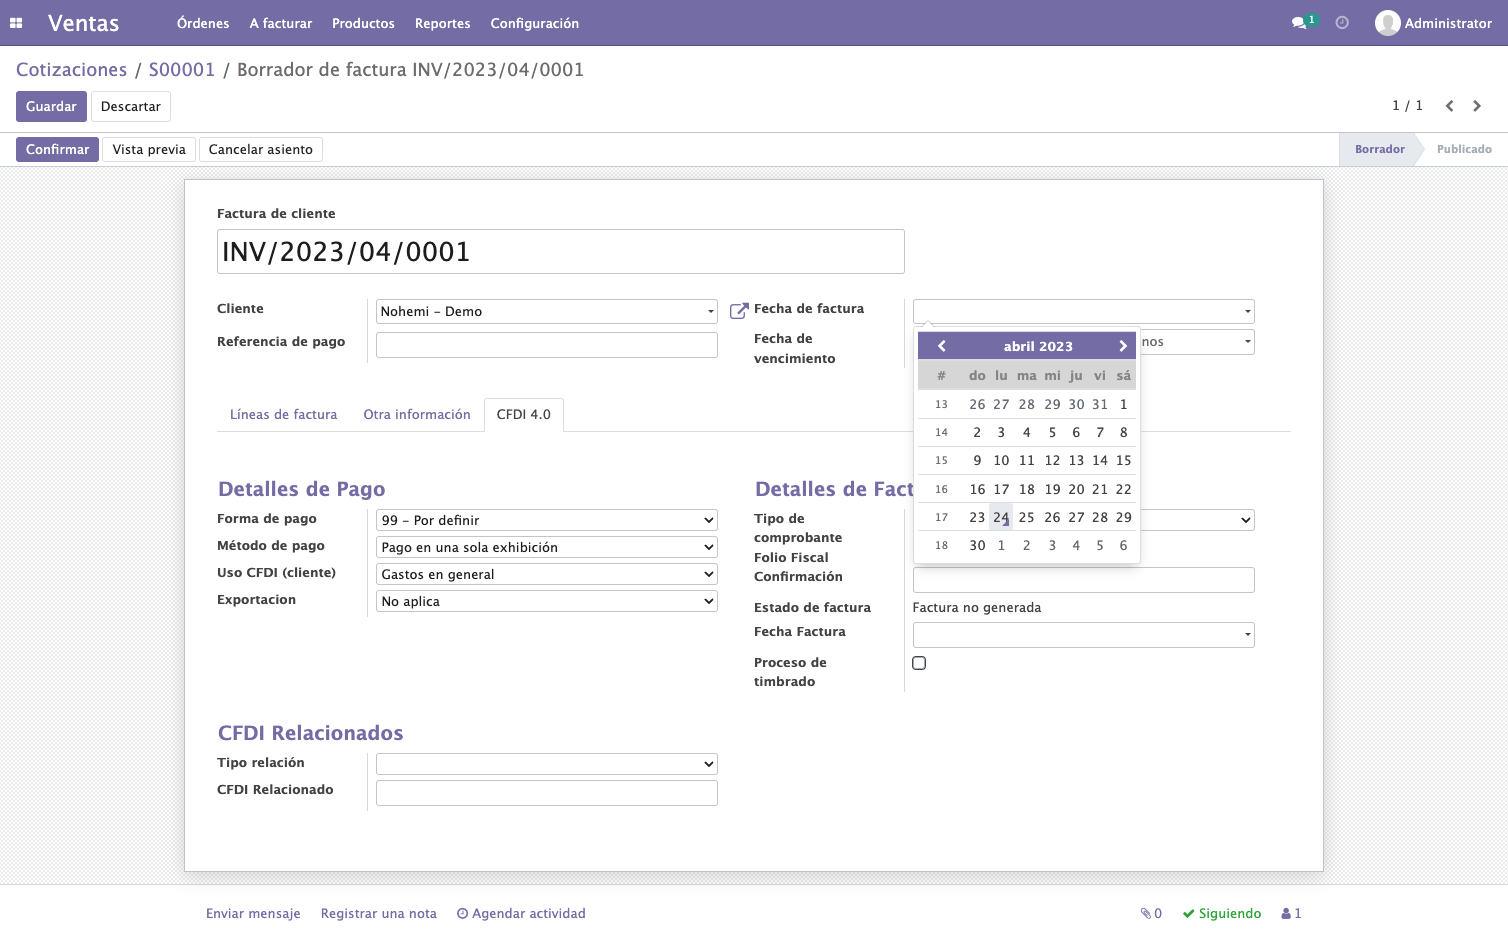1508x944 pixels.
Task: Open the Productos menu
Action: click(363, 23)
